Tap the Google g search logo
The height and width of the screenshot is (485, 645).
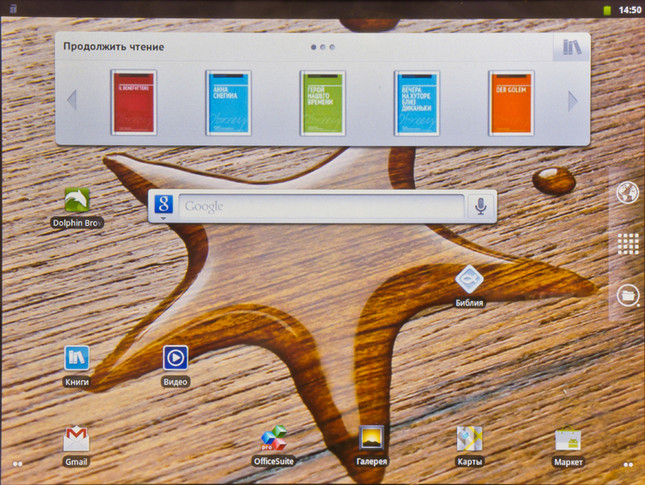click(x=163, y=204)
